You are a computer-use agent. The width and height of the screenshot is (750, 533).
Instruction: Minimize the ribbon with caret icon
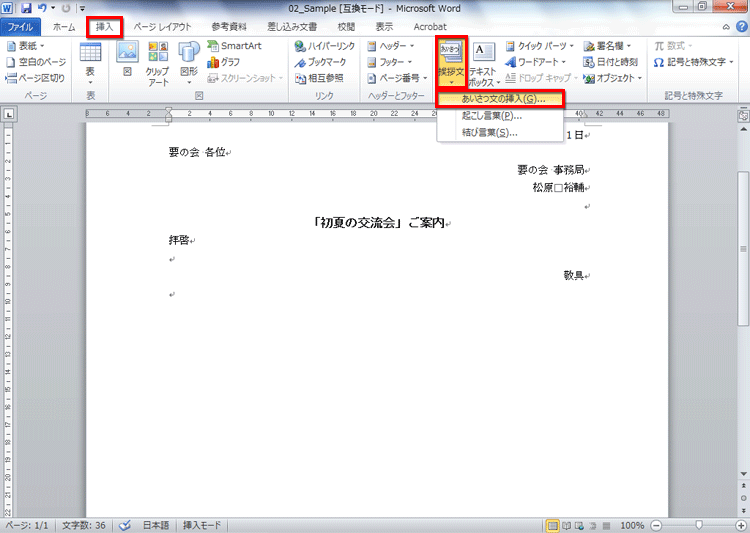pos(726,27)
